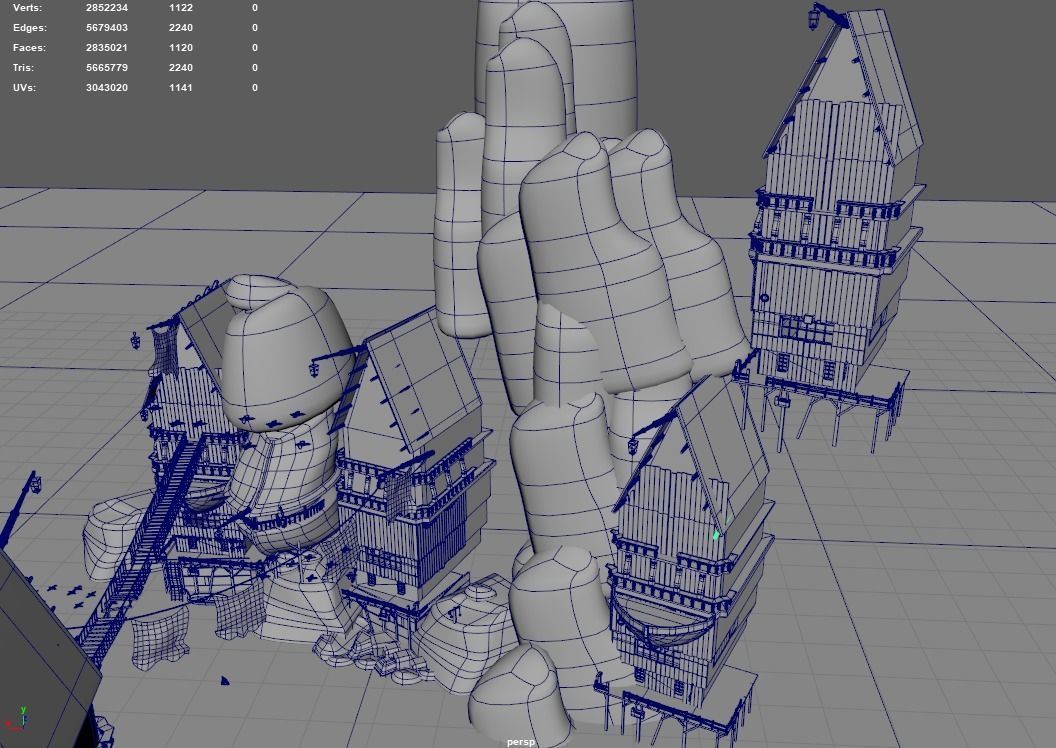Click the Faces count 1120
This screenshot has width=1056, height=748.
click(x=180, y=48)
